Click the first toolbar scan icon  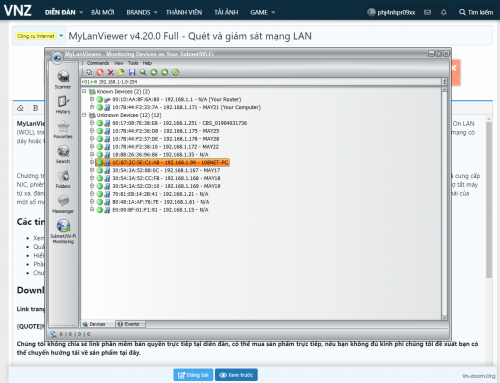[89, 72]
